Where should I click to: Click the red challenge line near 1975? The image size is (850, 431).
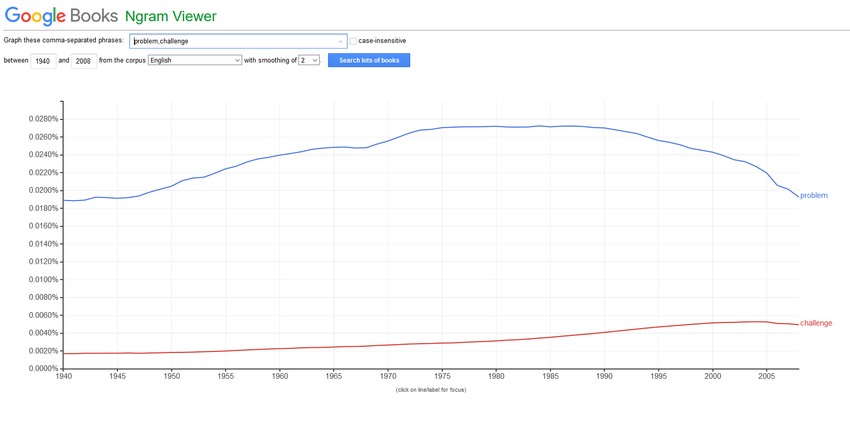pyautogui.click(x=441, y=343)
